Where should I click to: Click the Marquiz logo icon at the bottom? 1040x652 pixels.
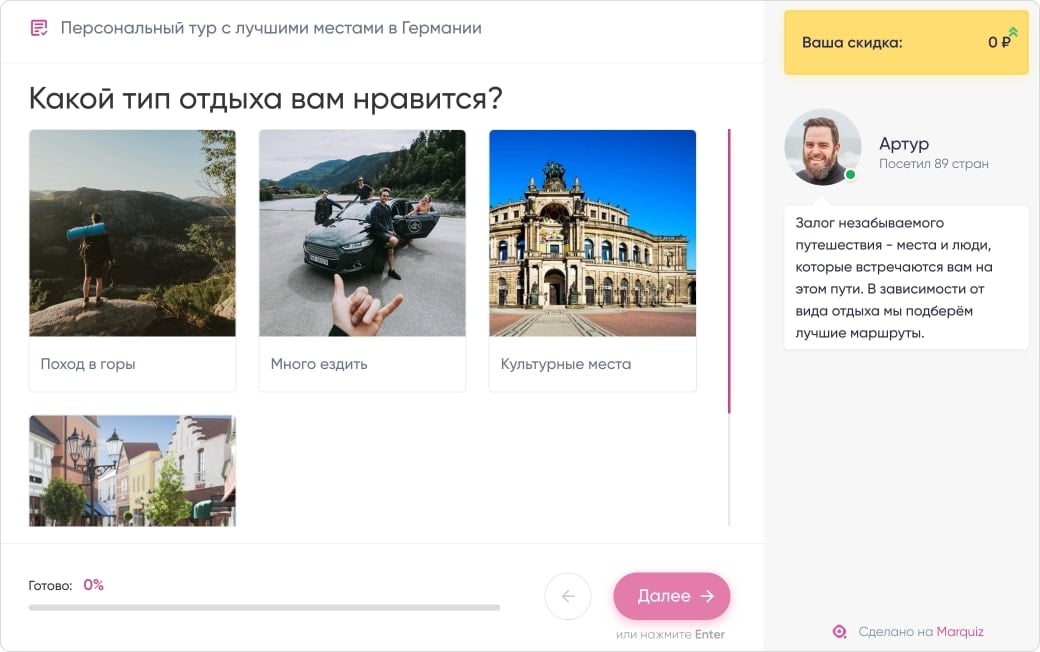839,632
